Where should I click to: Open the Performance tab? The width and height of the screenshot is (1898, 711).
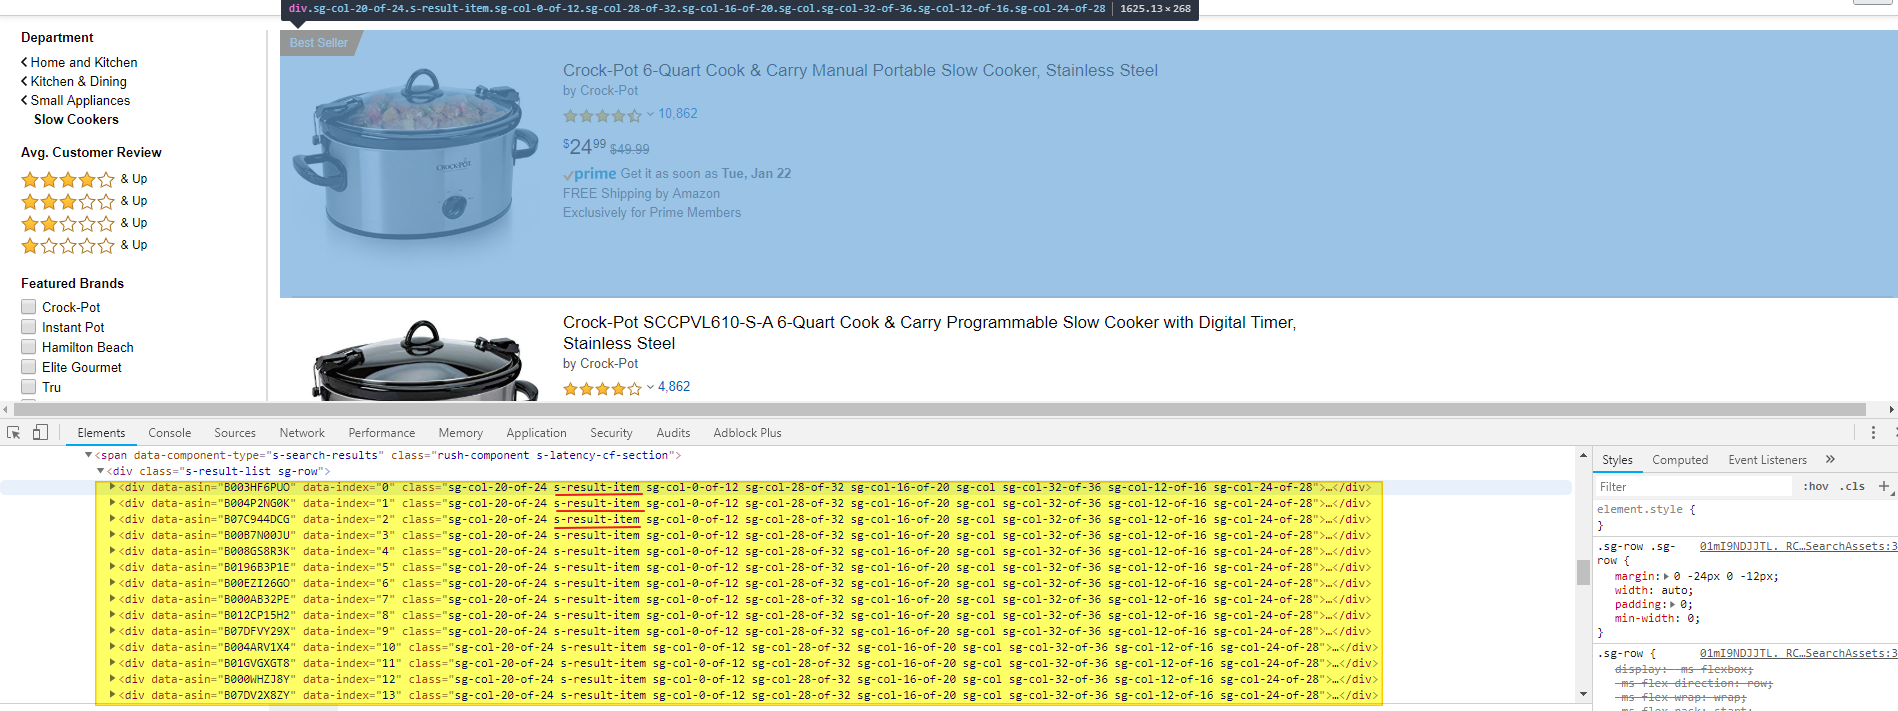coord(382,433)
